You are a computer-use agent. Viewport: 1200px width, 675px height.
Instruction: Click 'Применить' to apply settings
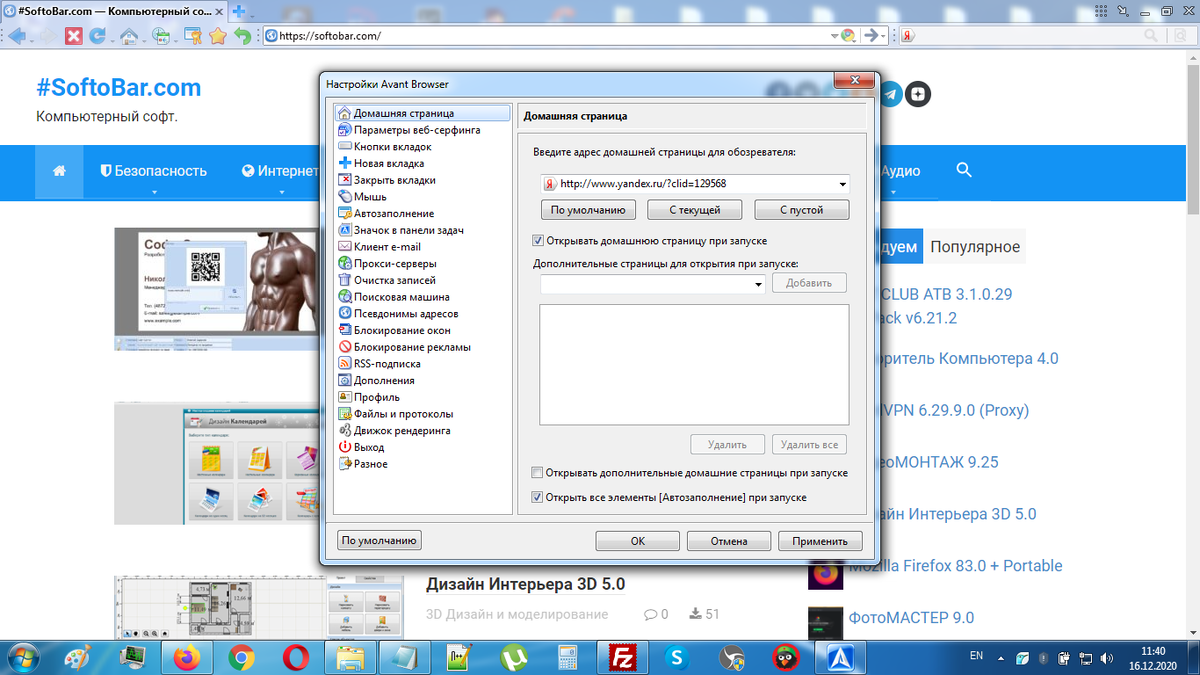tap(820, 541)
